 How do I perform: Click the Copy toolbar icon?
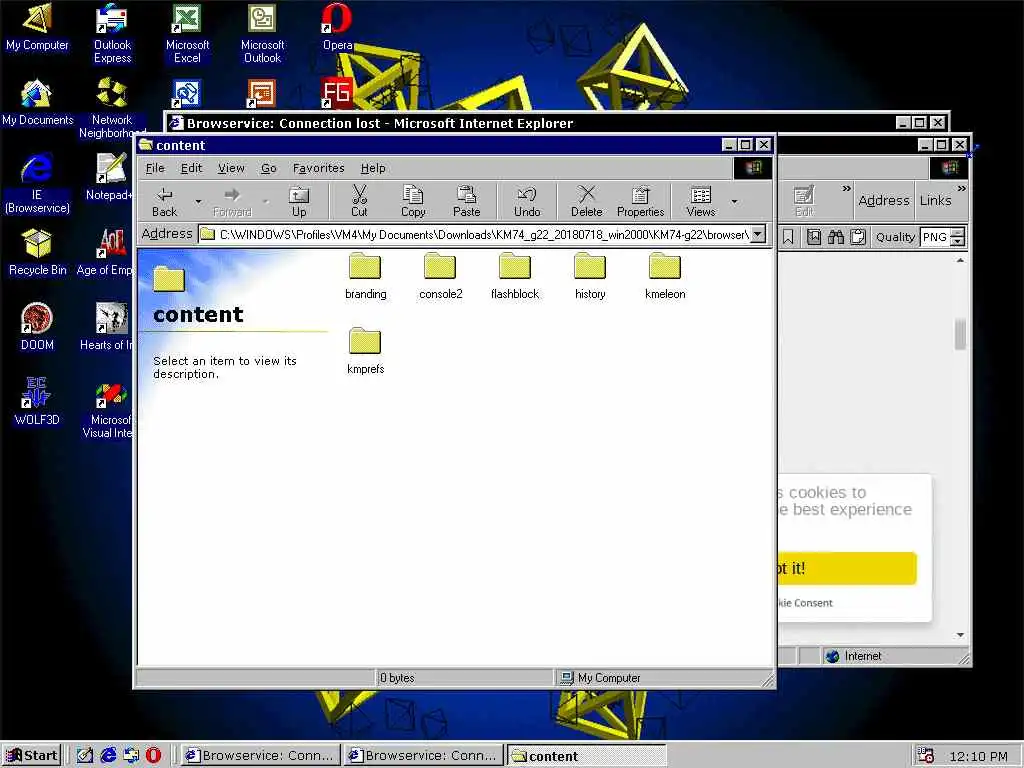point(413,202)
